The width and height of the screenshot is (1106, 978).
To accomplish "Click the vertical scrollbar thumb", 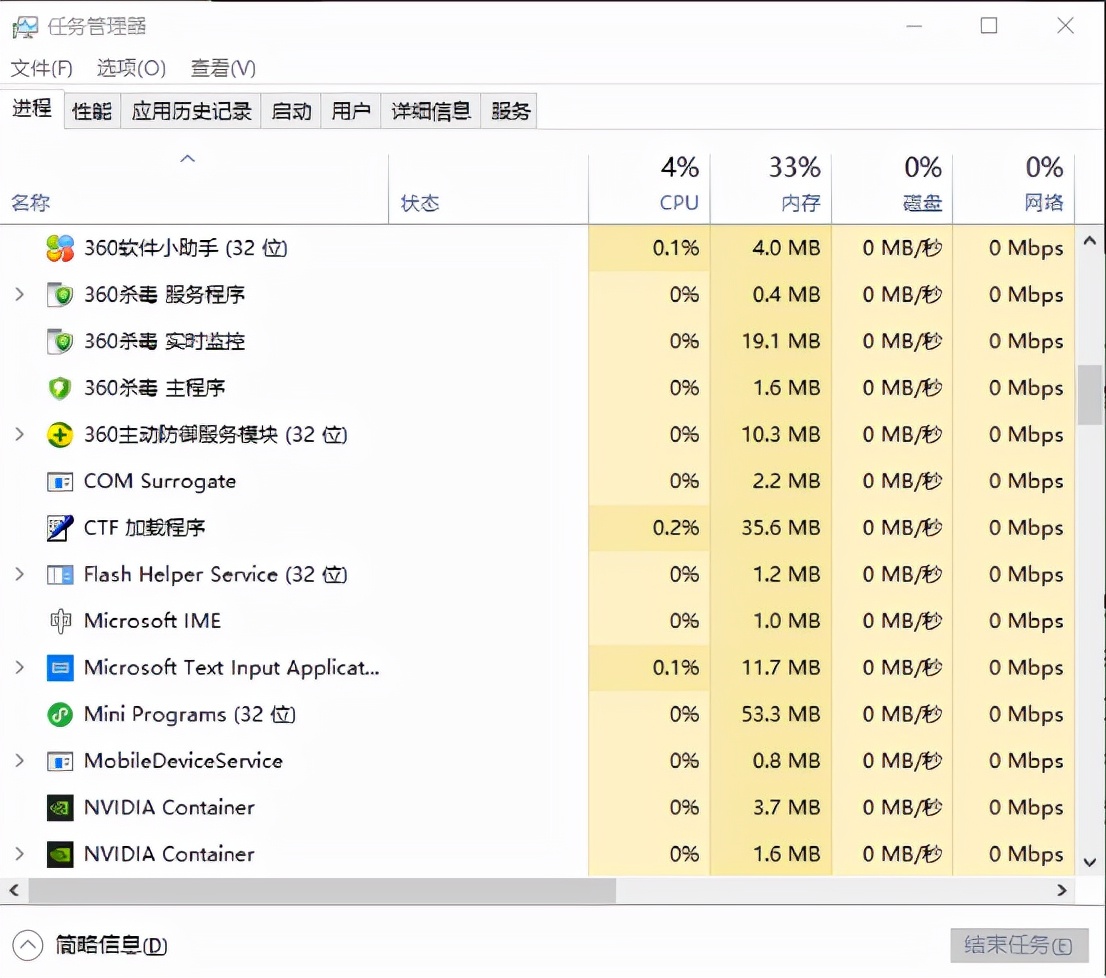I will pyautogui.click(x=1089, y=395).
